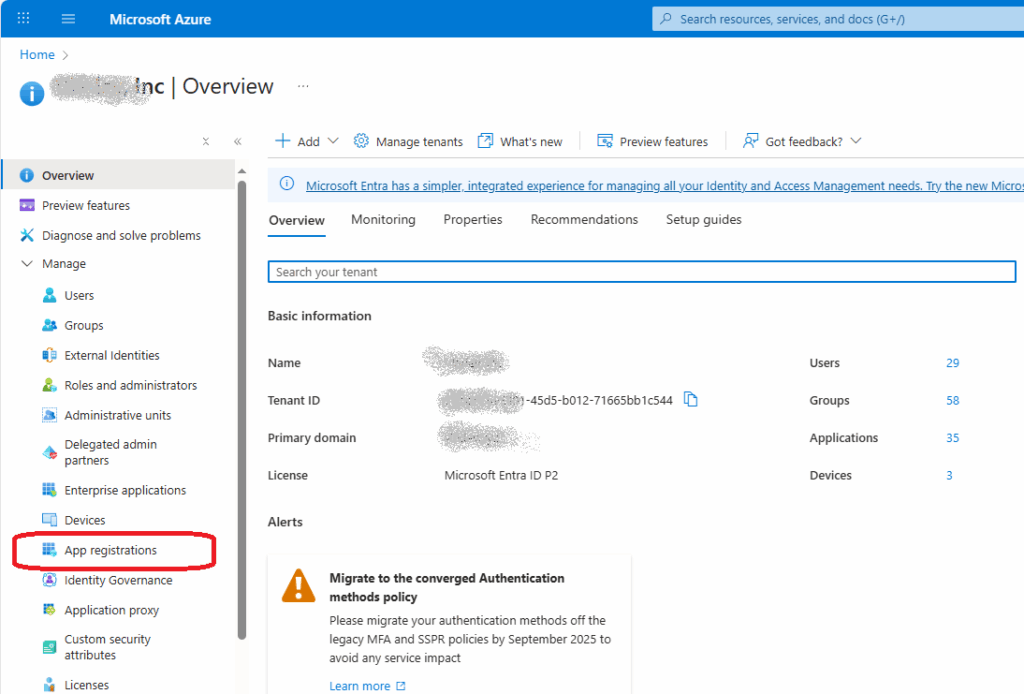Close the sidebar search with X icon
The image size is (1024, 694).
(206, 141)
